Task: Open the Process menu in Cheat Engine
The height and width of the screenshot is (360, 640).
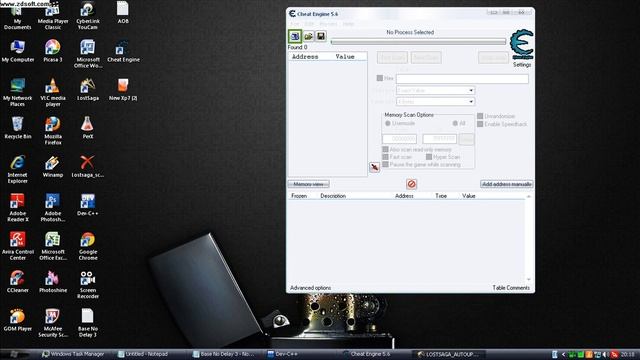Action: point(328,24)
